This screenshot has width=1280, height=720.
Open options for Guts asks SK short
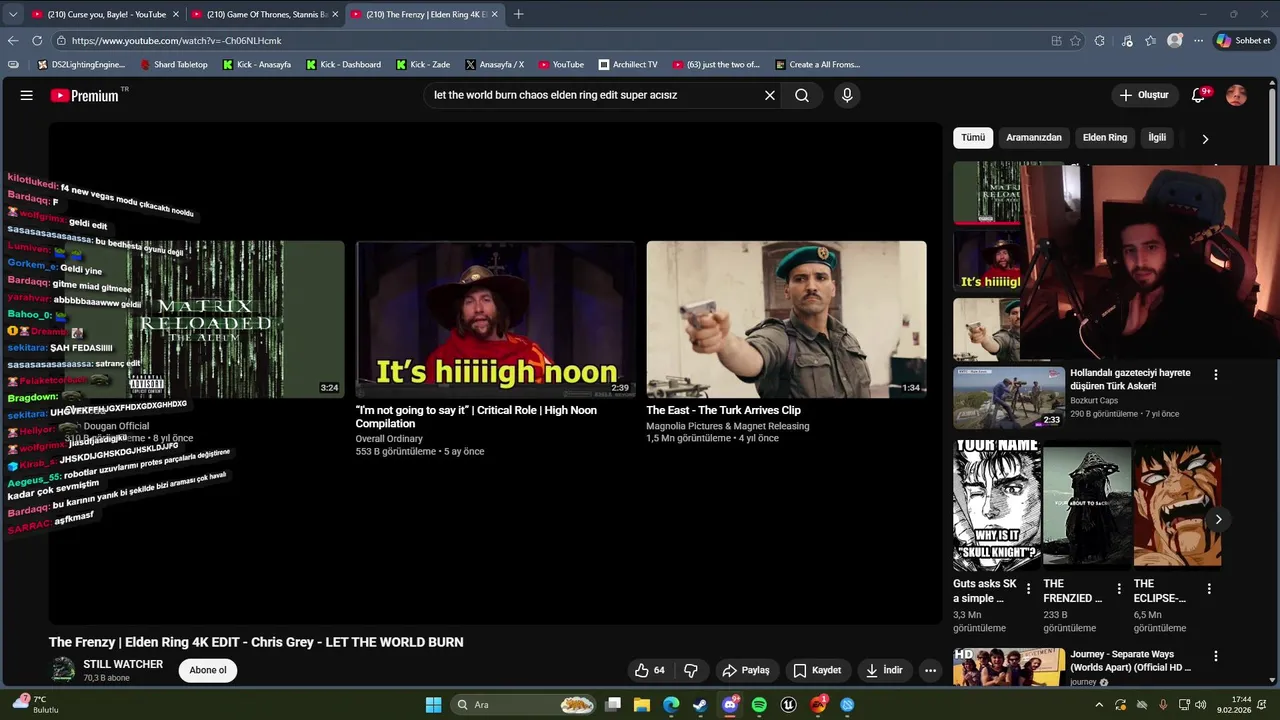(x=1028, y=589)
